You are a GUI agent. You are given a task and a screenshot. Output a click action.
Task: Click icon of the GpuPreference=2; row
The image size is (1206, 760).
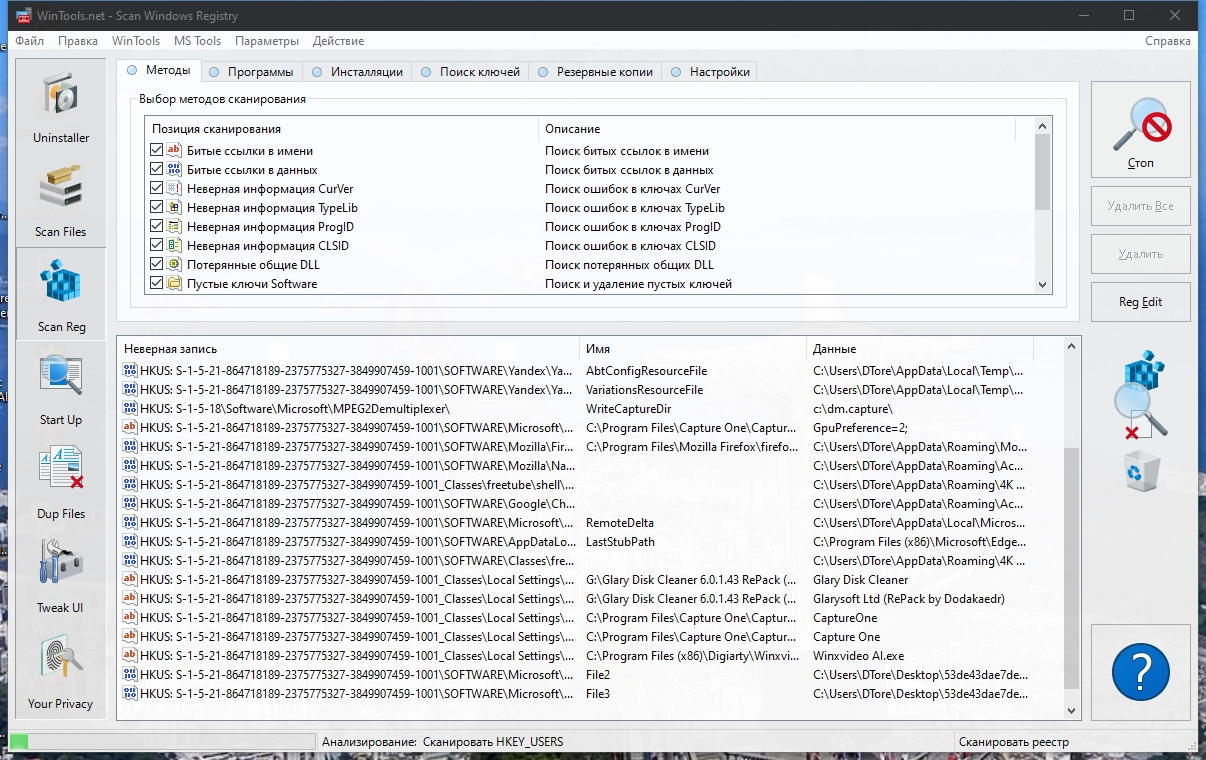130,428
